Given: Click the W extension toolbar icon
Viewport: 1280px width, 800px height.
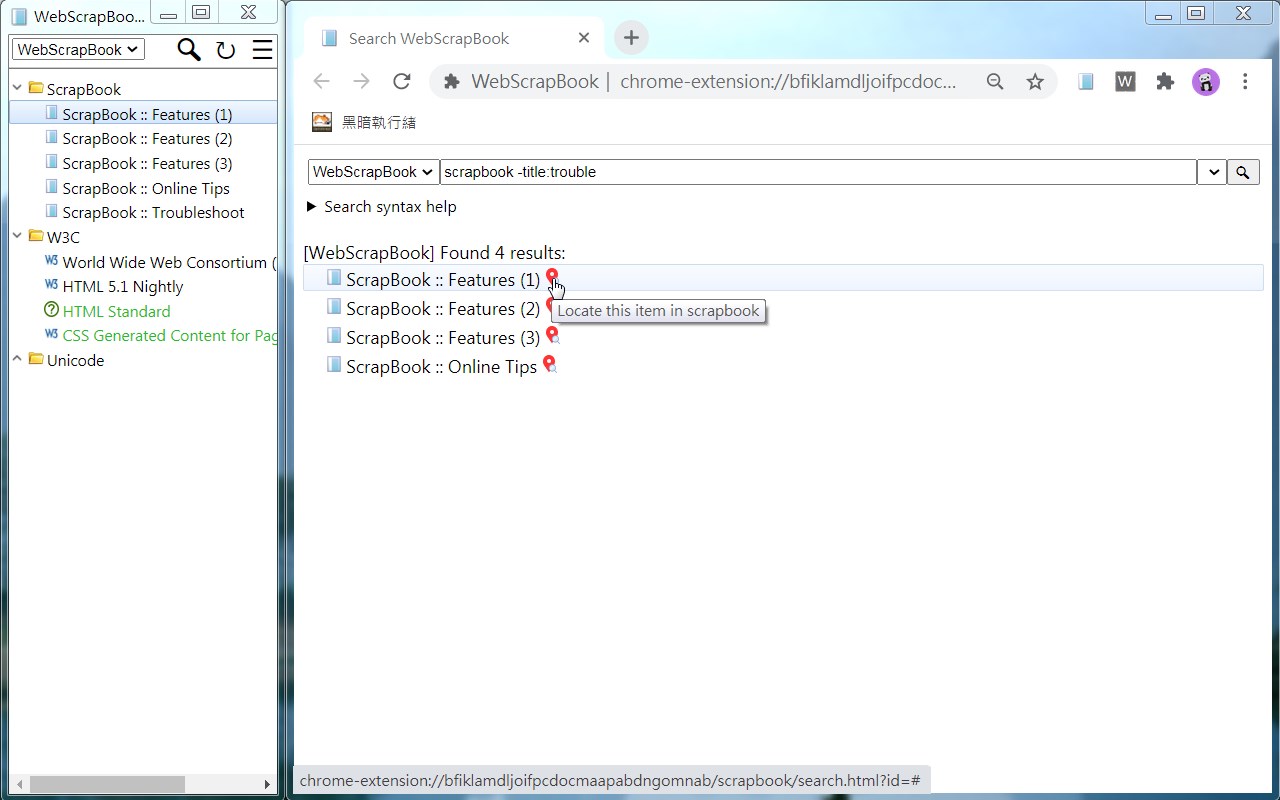Looking at the screenshot, I should pyautogui.click(x=1125, y=82).
